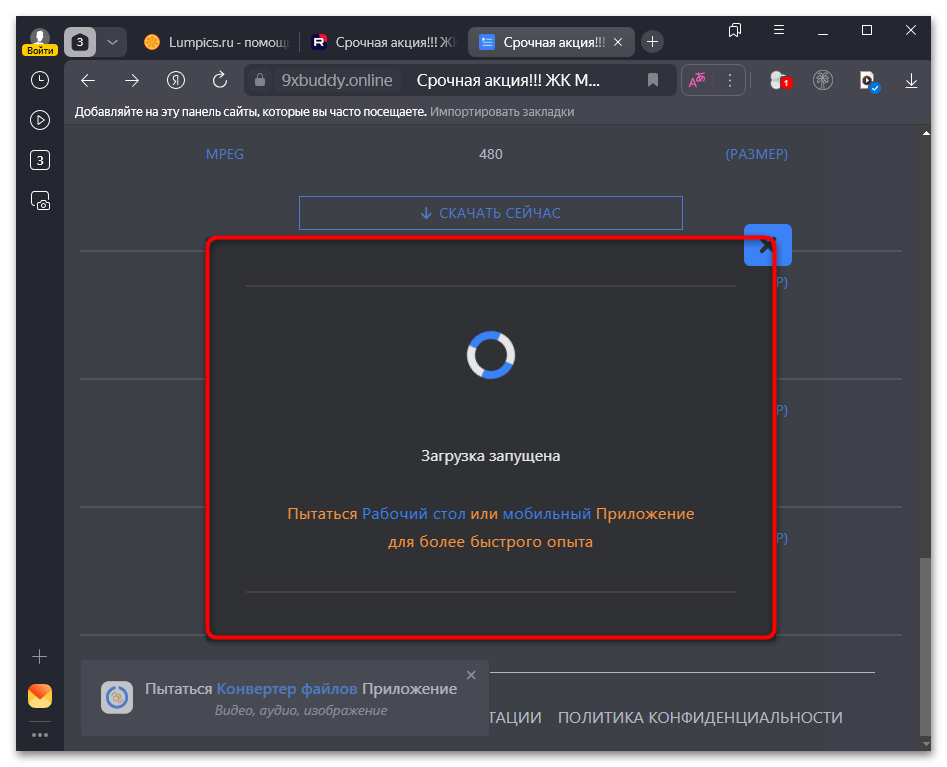The width and height of the screenshot is (947, 767).
Task: Open address bar three-dot options
Action: tap(730, 80)
